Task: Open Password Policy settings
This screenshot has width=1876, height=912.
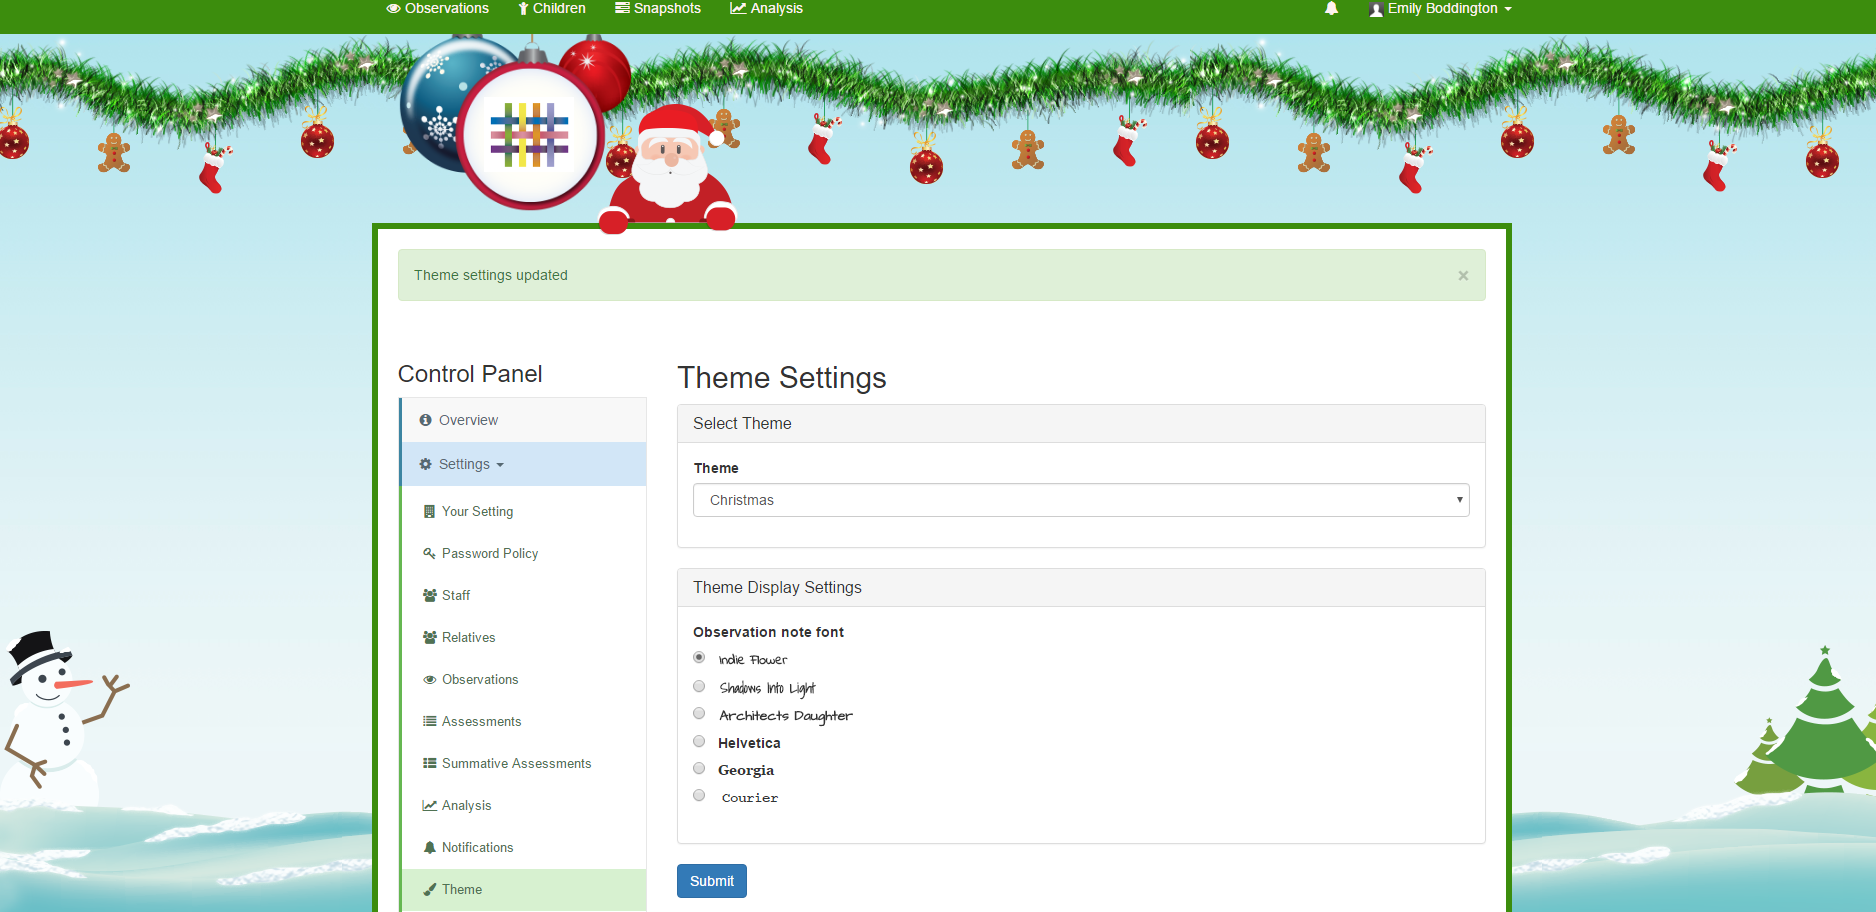Action: point(490,553)
